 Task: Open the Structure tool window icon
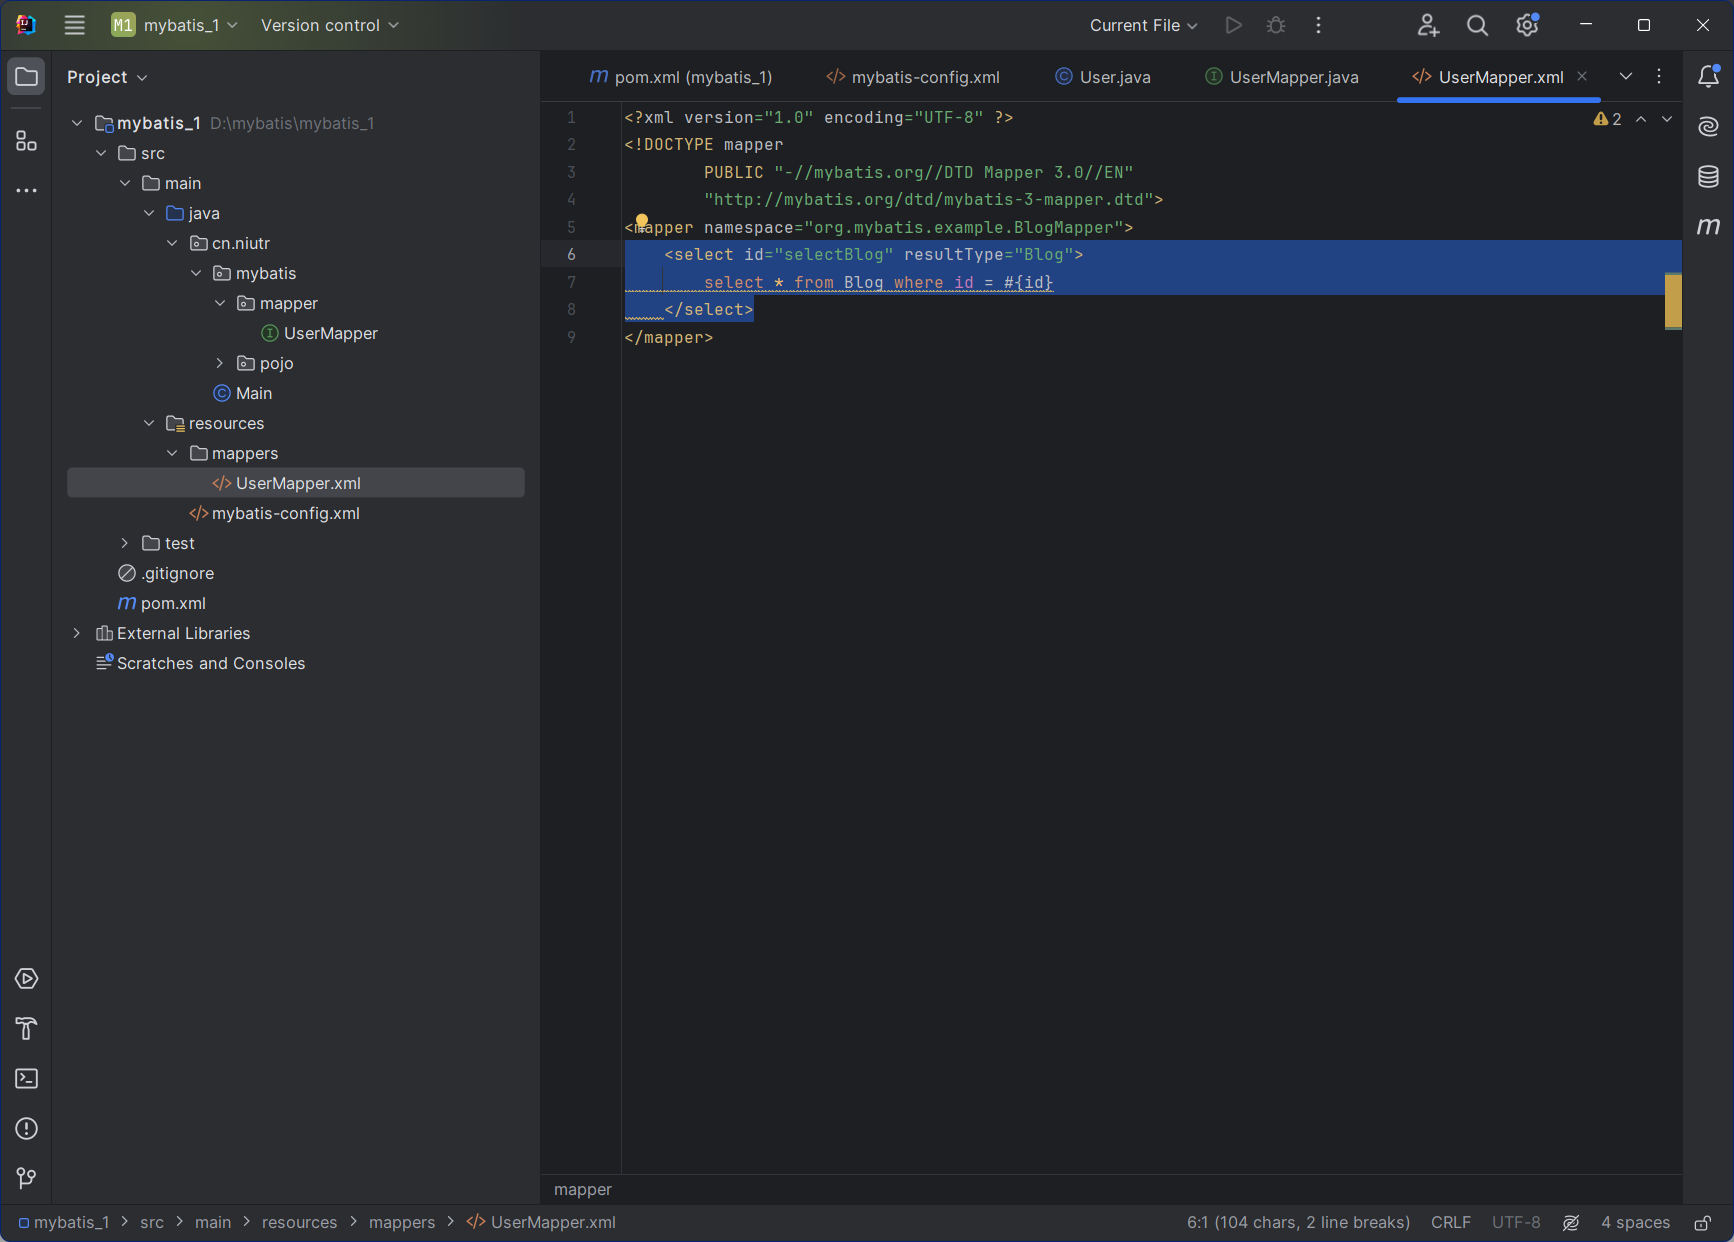[x=27, y=141]
